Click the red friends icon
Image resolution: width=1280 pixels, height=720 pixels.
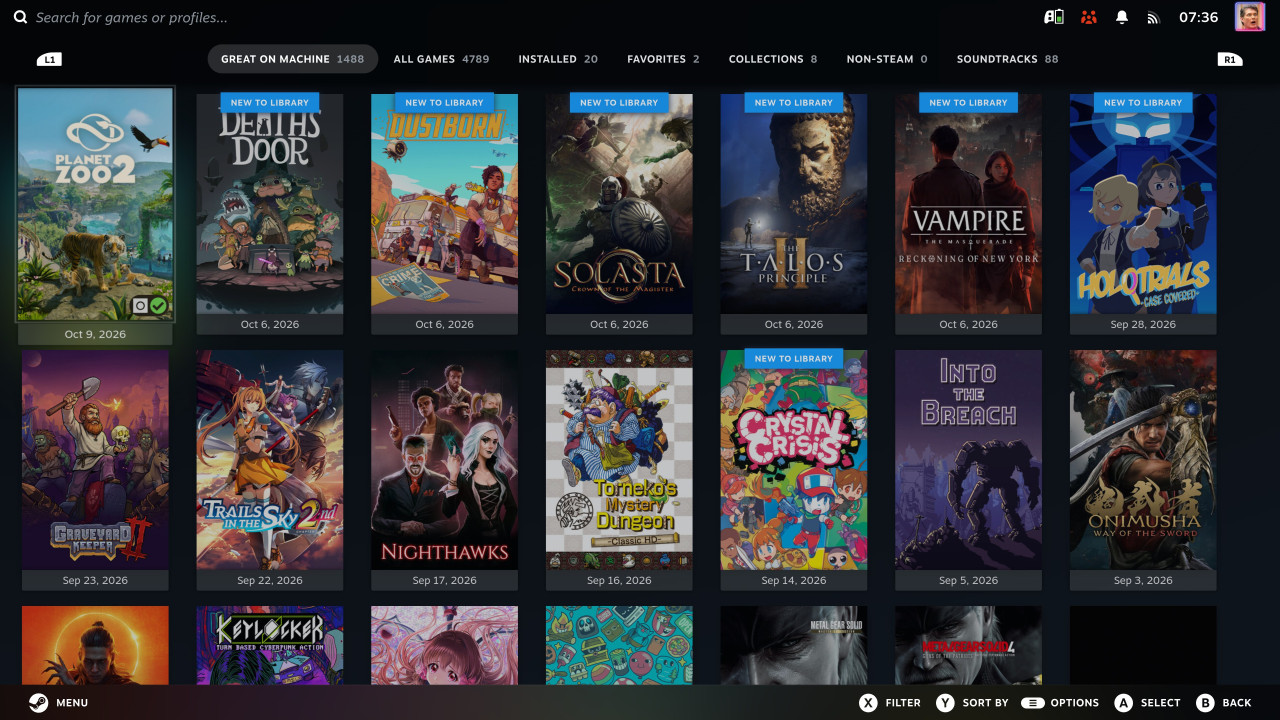click(x=1089, y=18)
